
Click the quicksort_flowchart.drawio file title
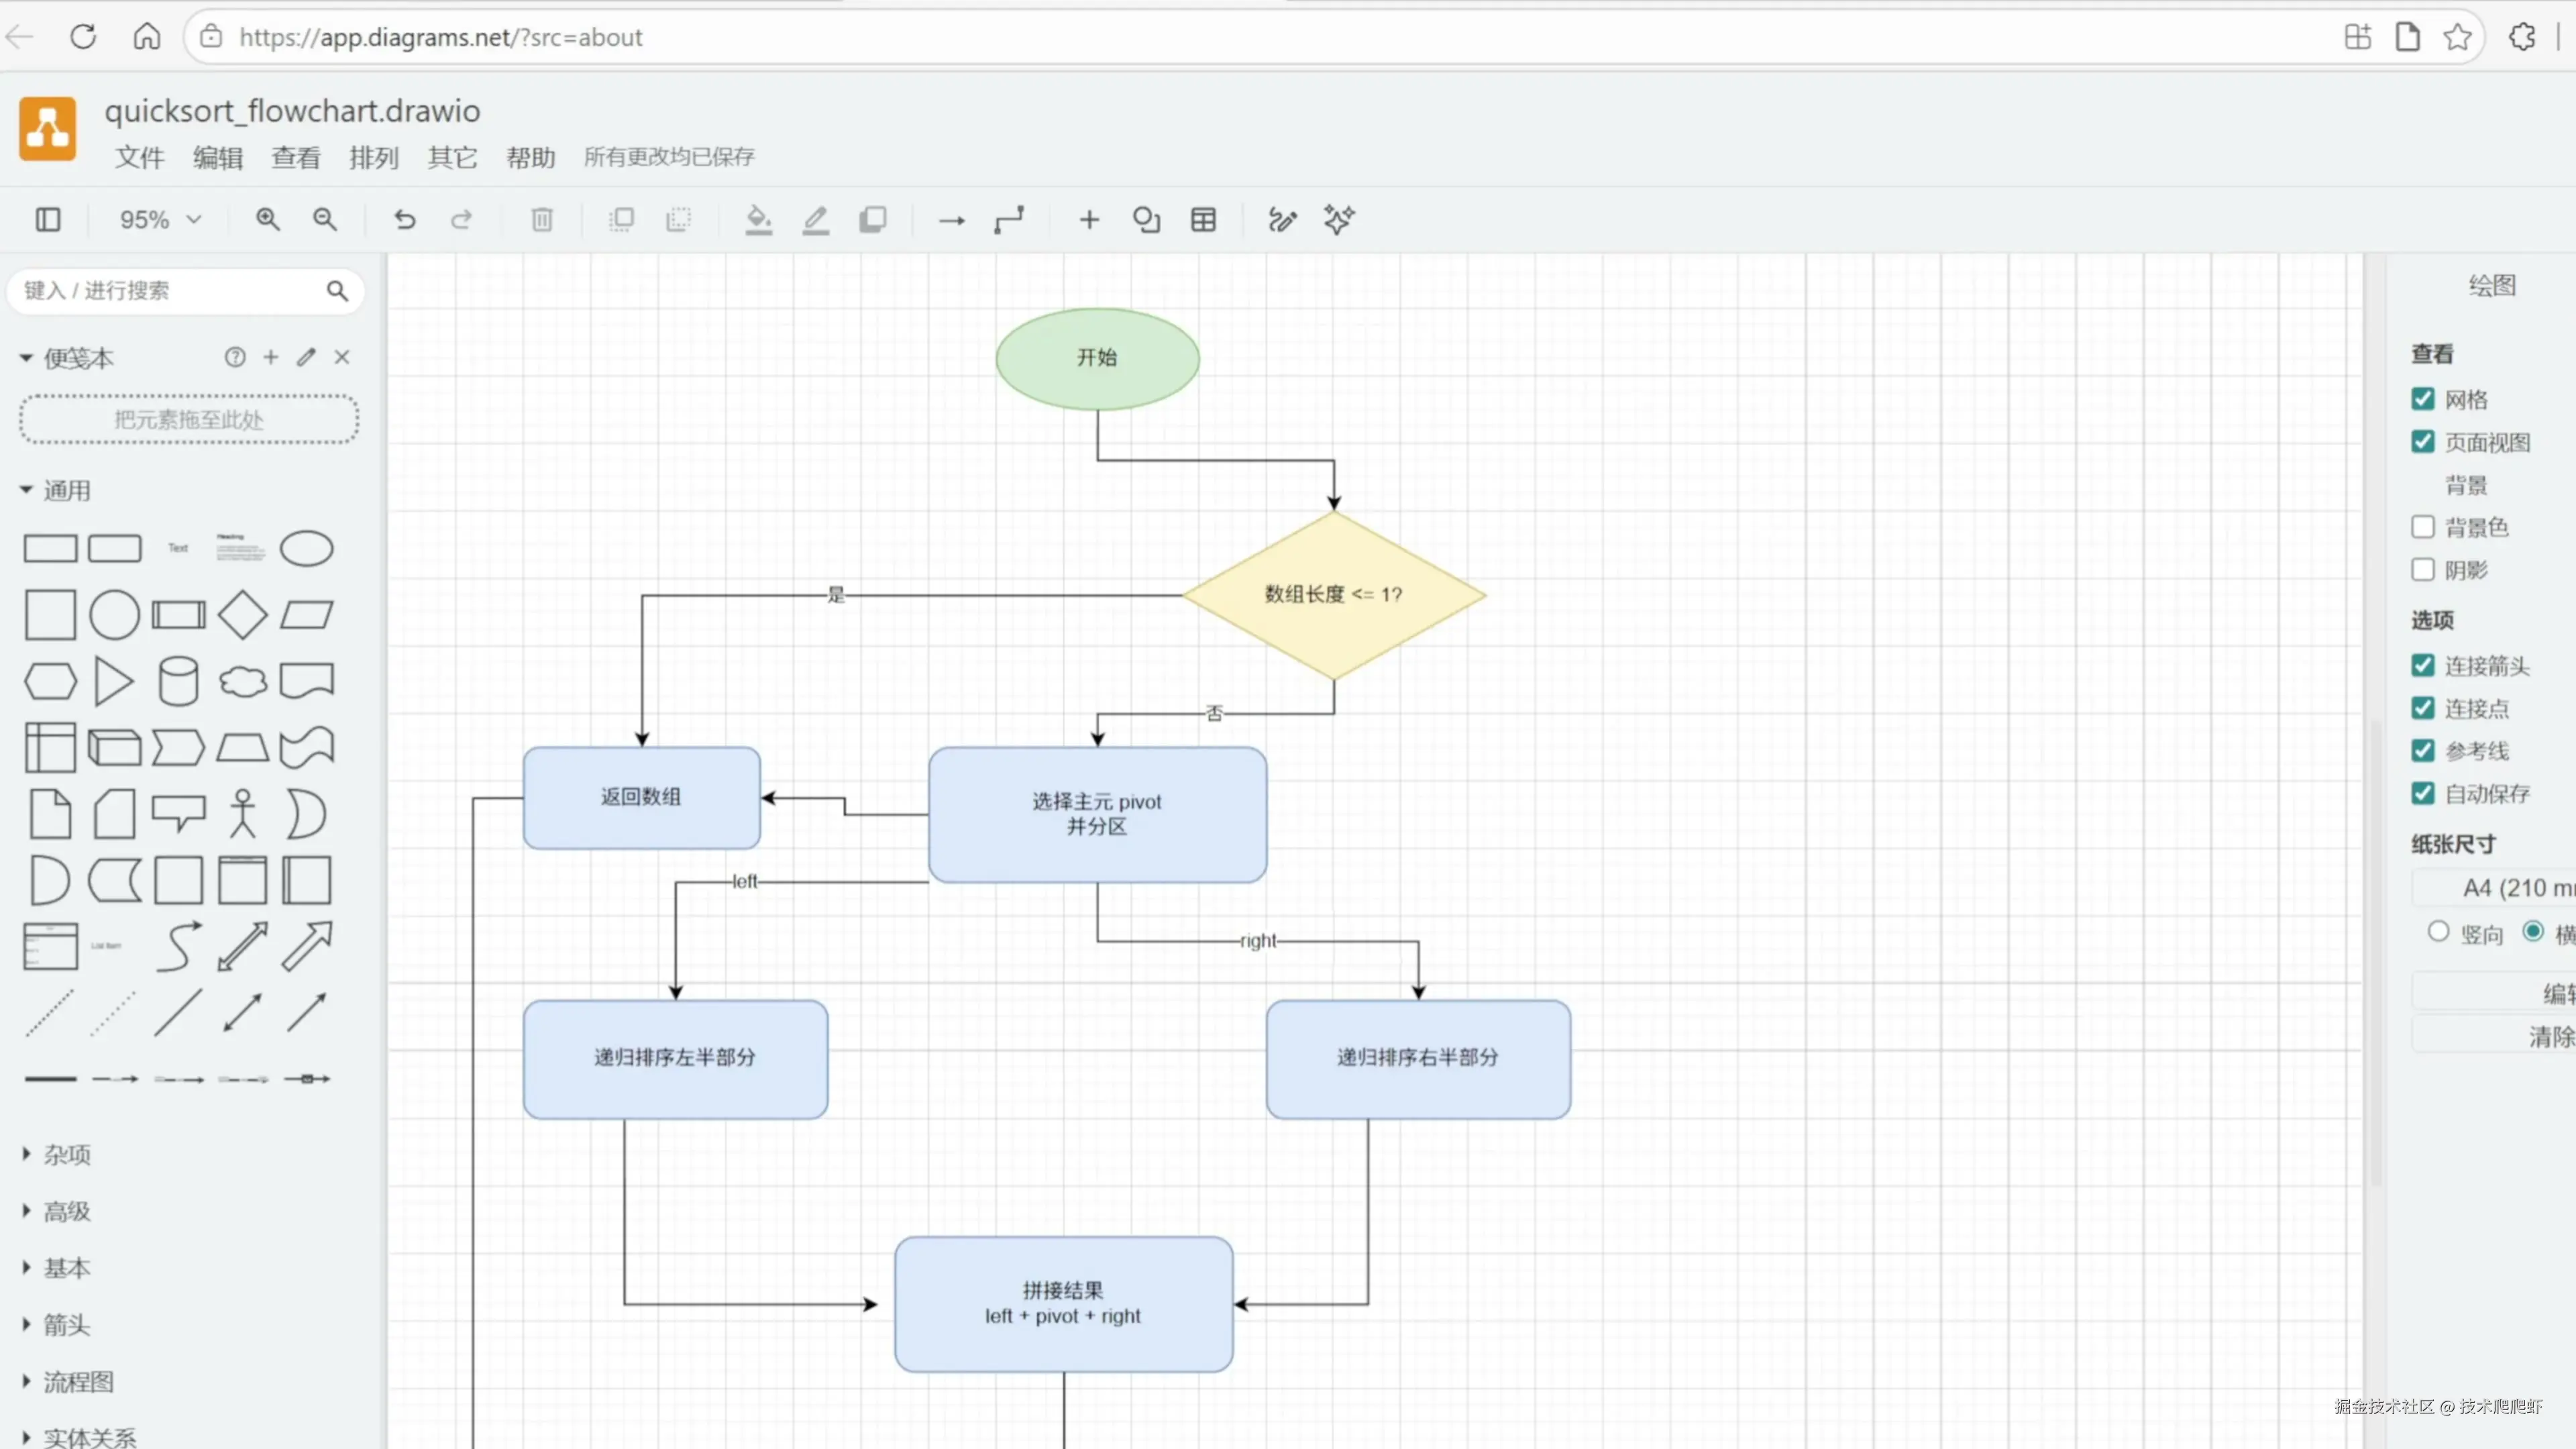(292, 111)
